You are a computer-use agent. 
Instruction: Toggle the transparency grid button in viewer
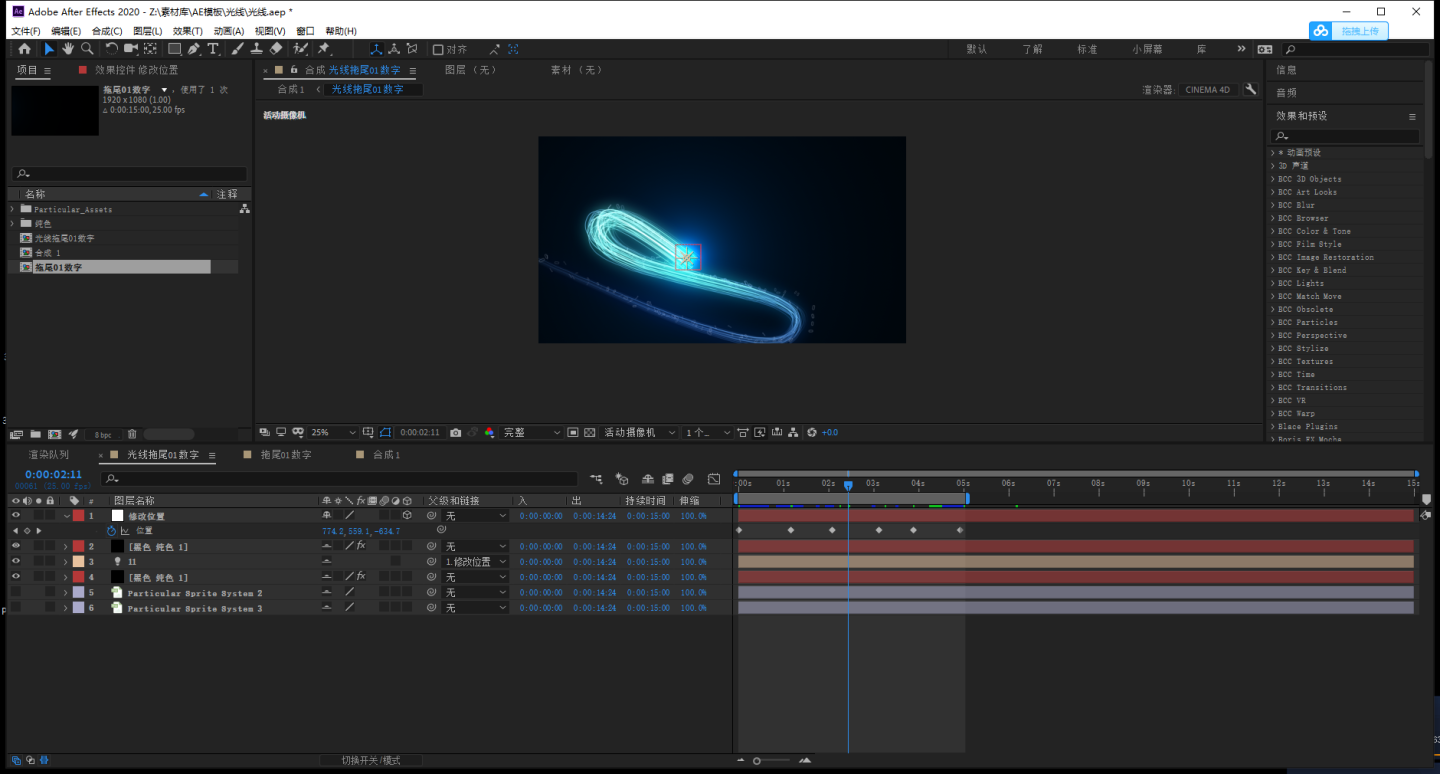589,433
